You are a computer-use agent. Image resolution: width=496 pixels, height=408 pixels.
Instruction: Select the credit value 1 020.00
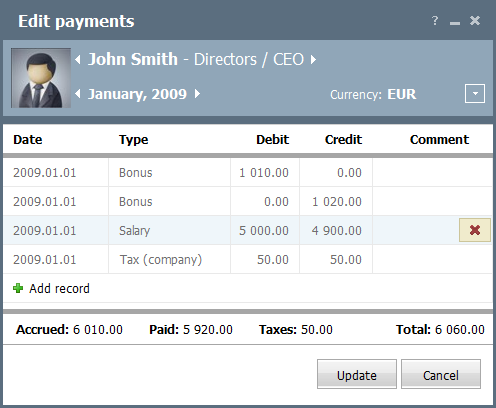coord(336,202)
